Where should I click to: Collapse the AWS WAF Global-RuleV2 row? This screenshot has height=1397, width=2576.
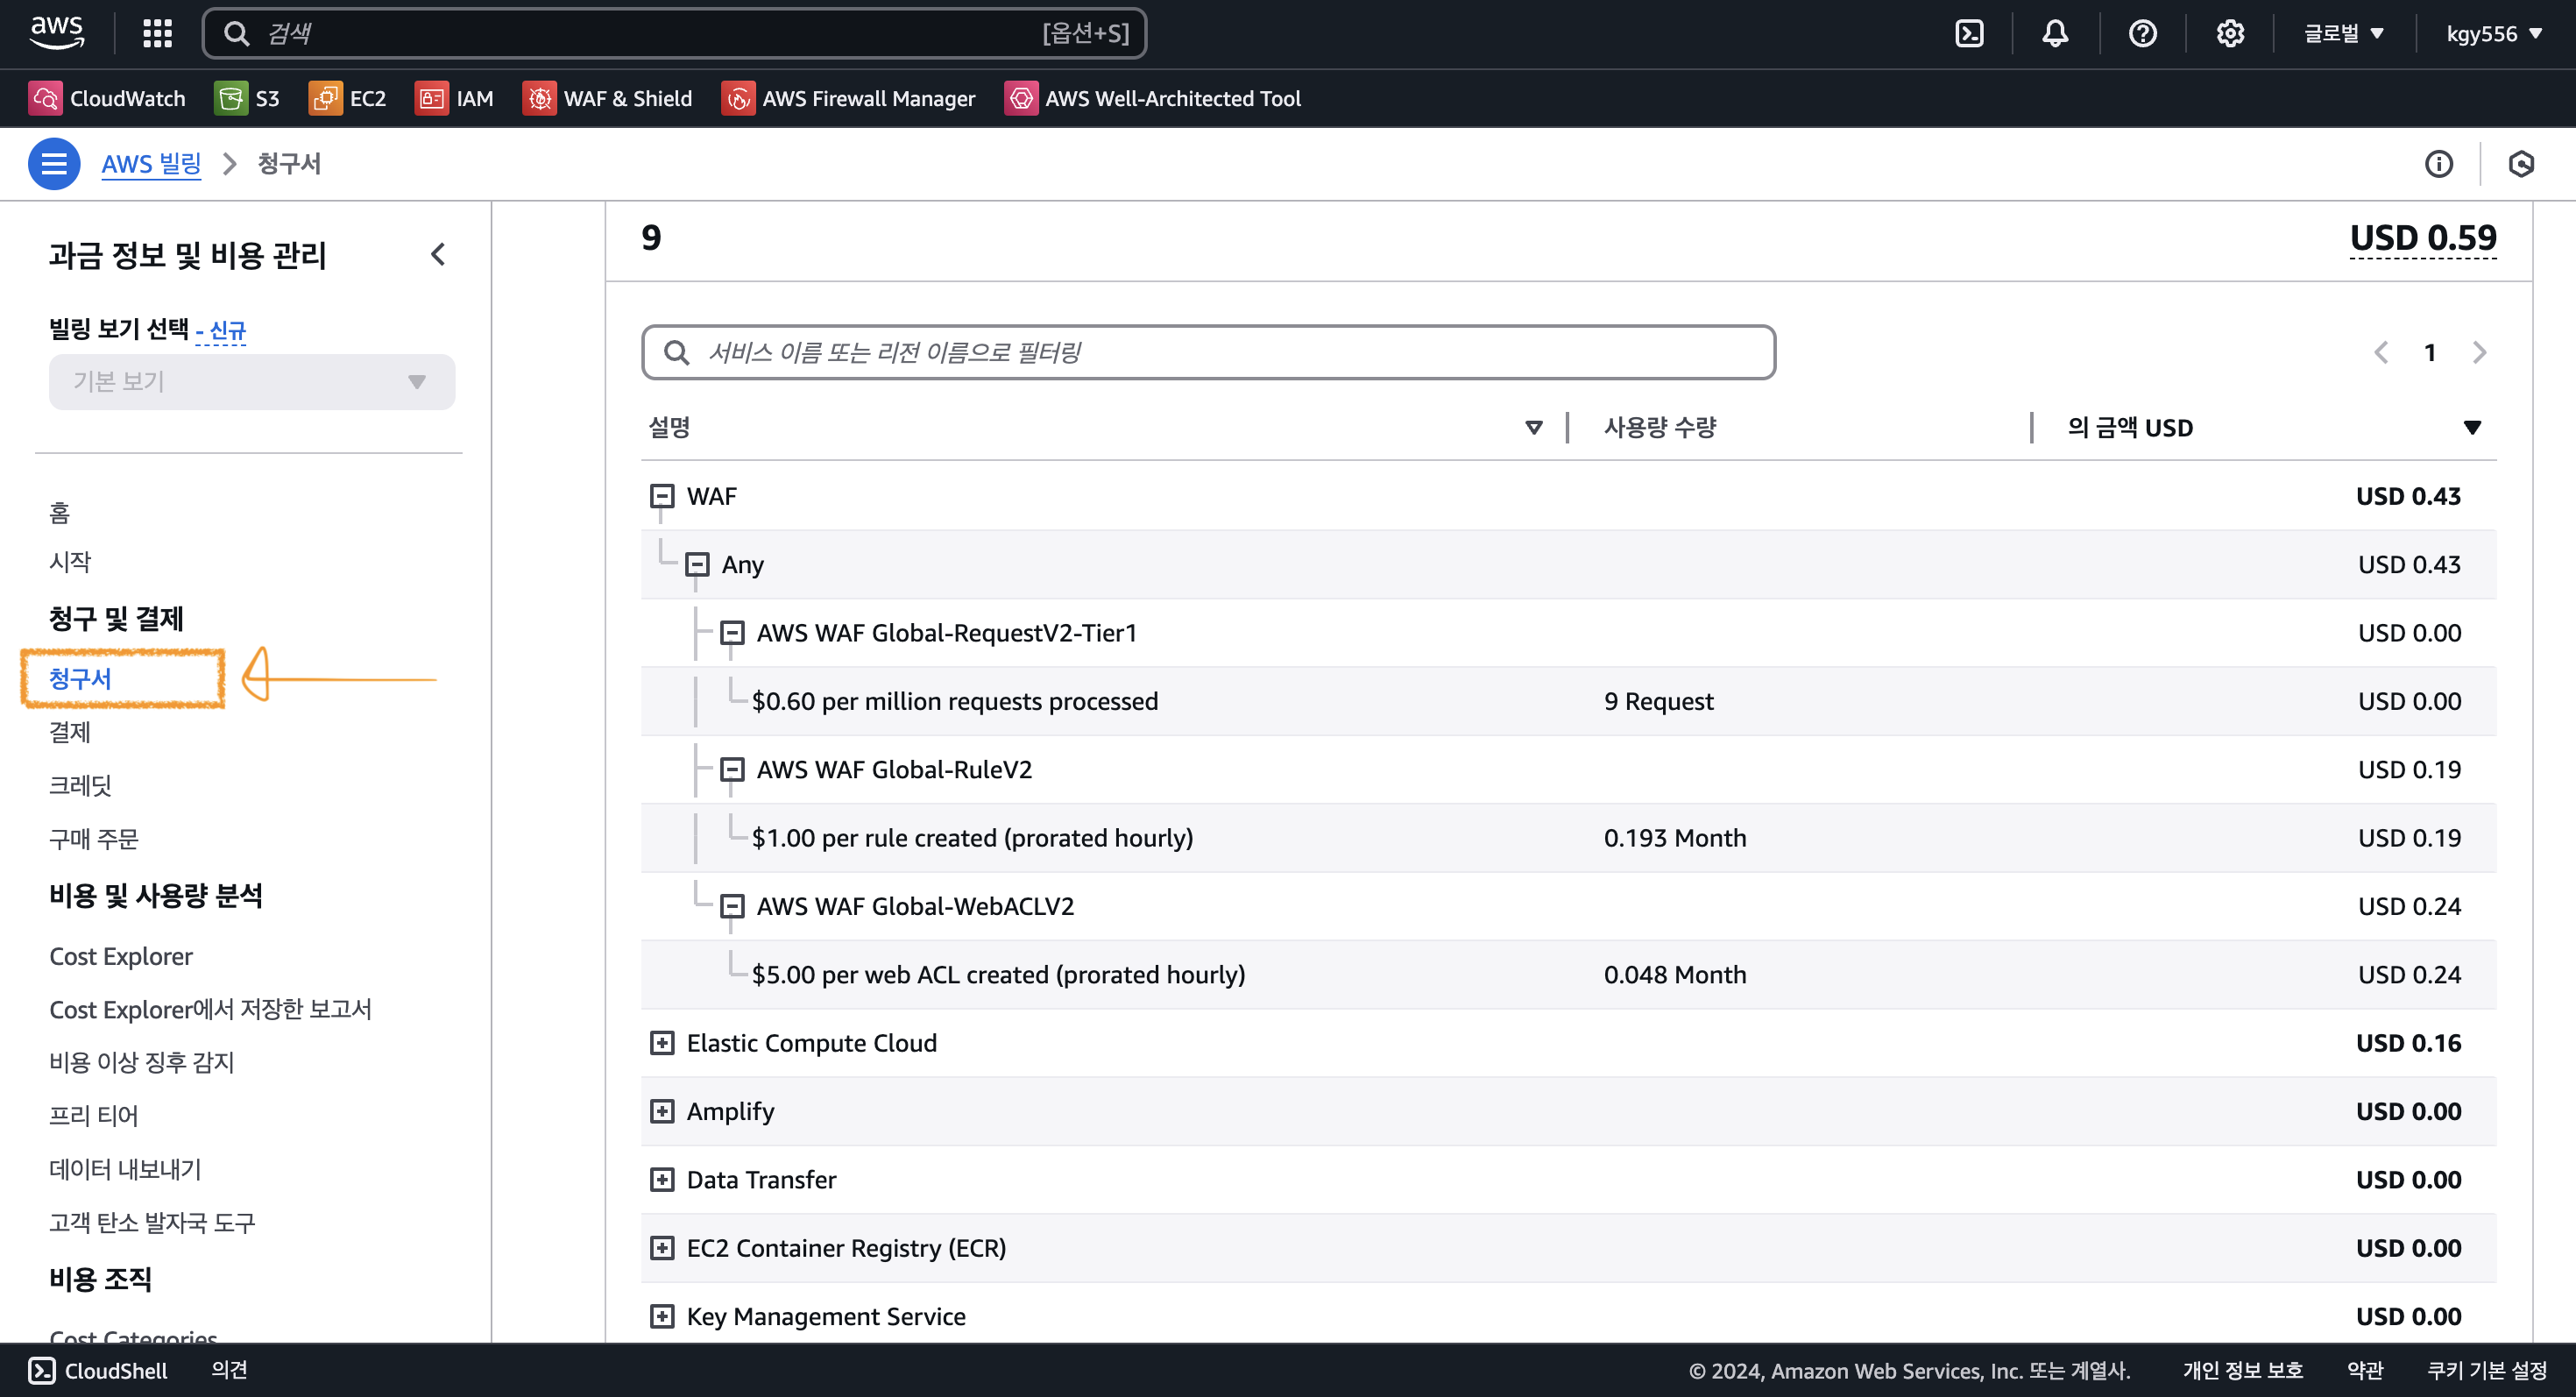(732, 769)
